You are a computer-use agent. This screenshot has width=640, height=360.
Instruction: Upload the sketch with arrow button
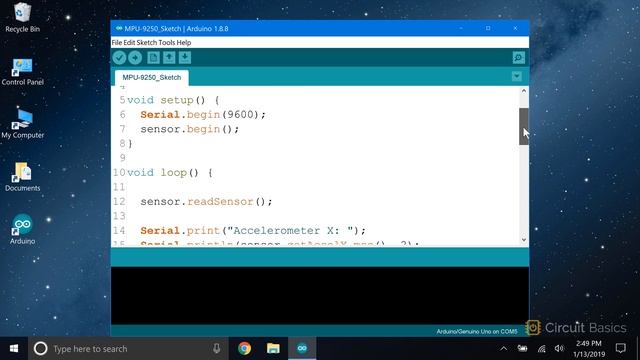(x=135, y=58)
